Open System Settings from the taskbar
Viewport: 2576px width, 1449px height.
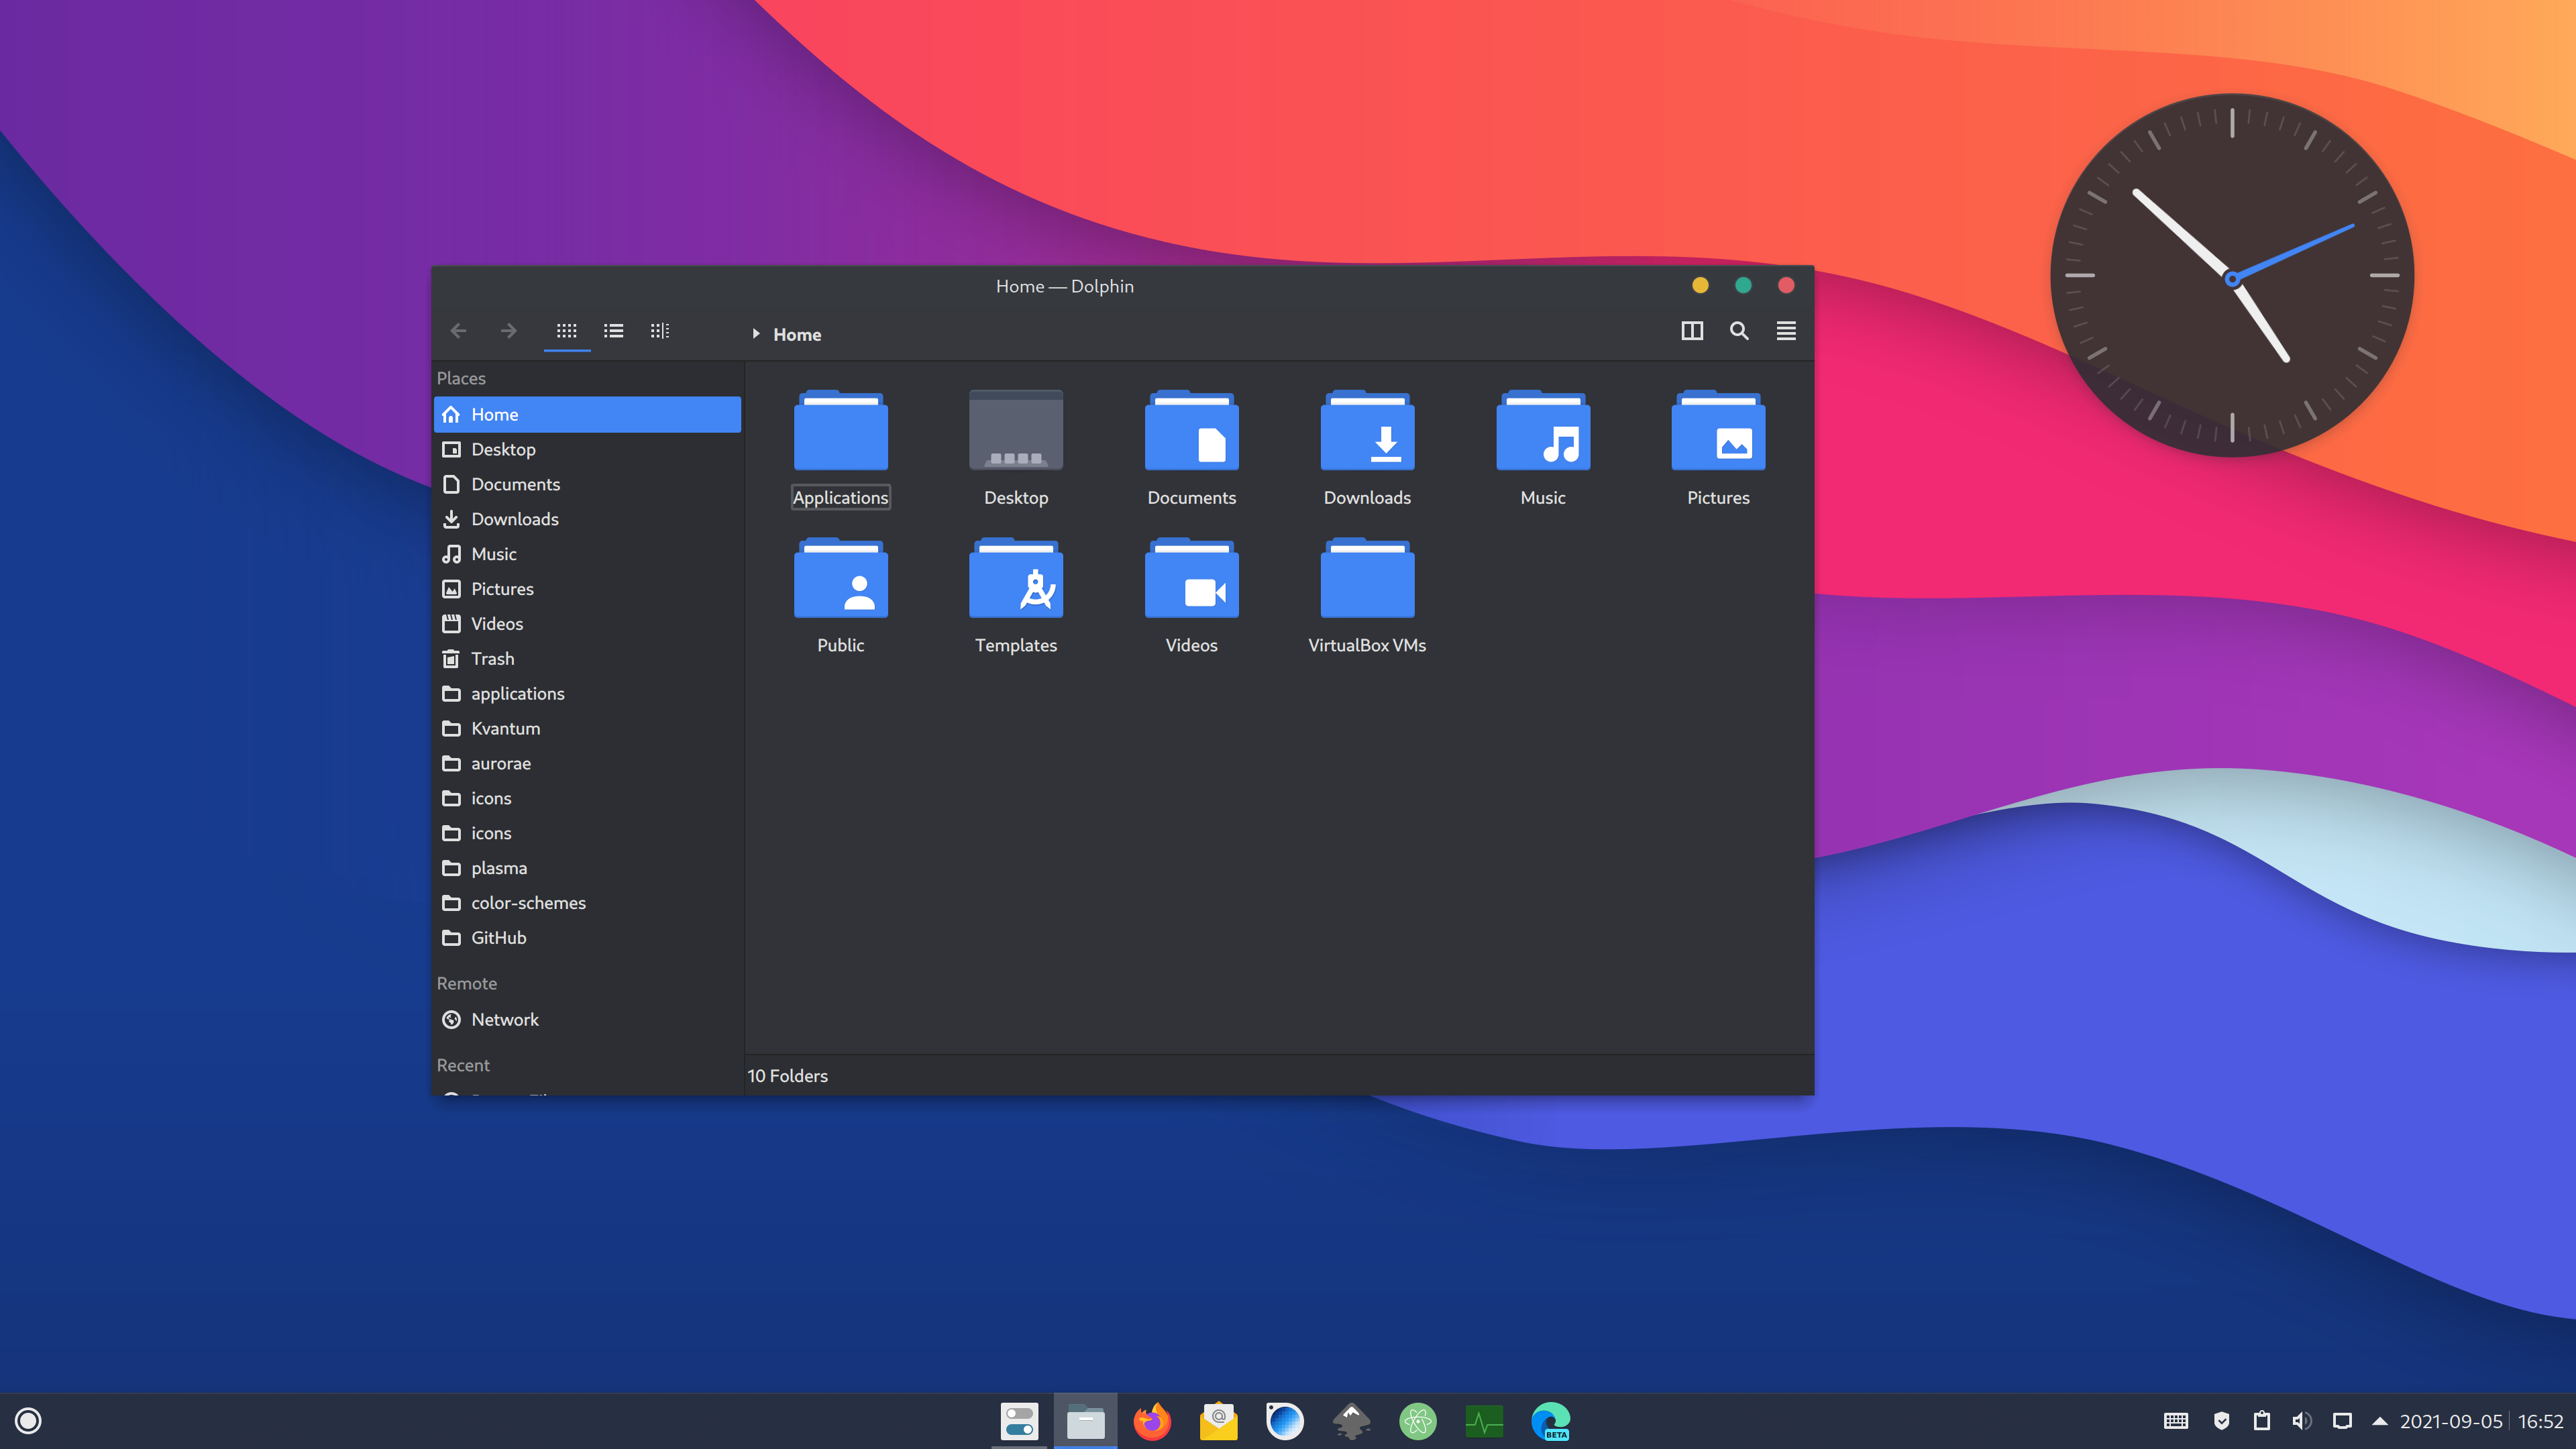point(1019,1421)
